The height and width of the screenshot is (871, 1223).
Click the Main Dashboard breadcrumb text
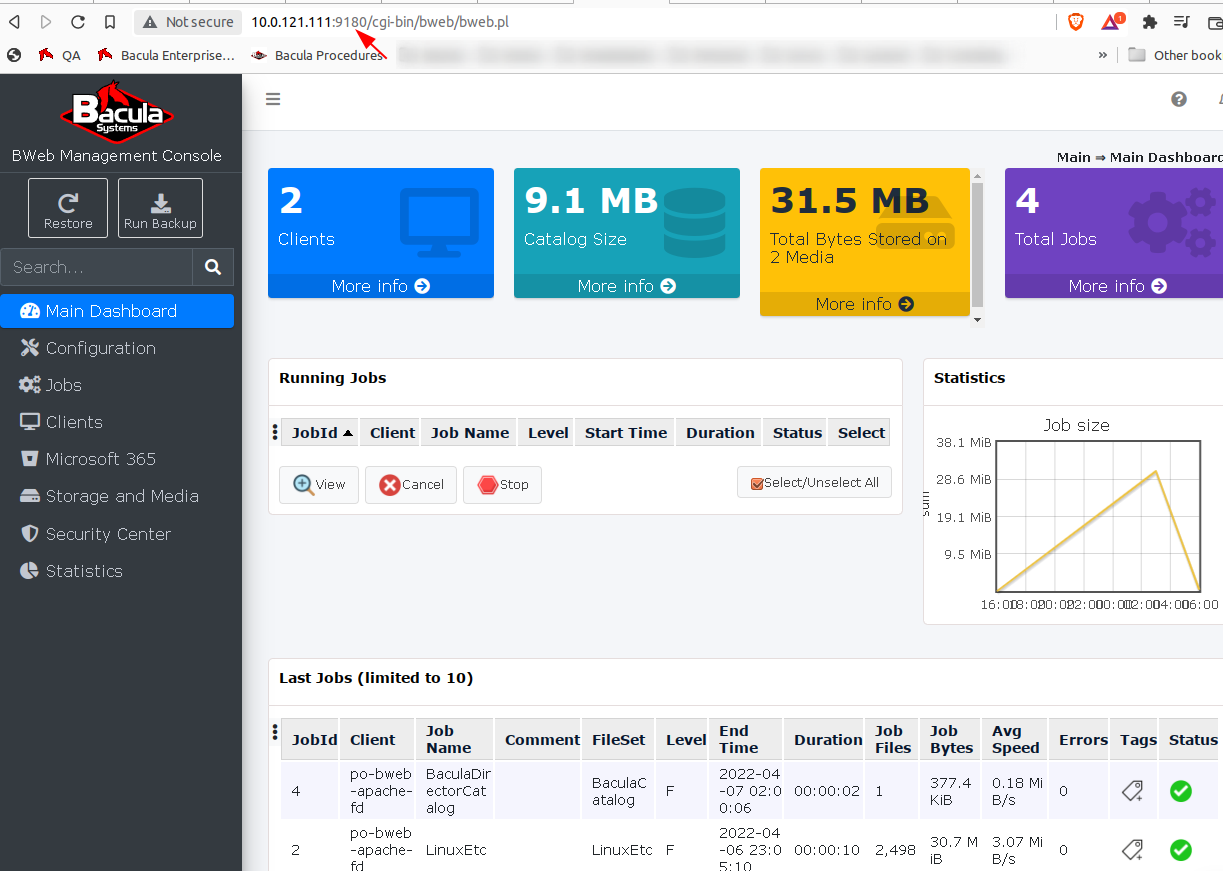(x=1166, y=157)
